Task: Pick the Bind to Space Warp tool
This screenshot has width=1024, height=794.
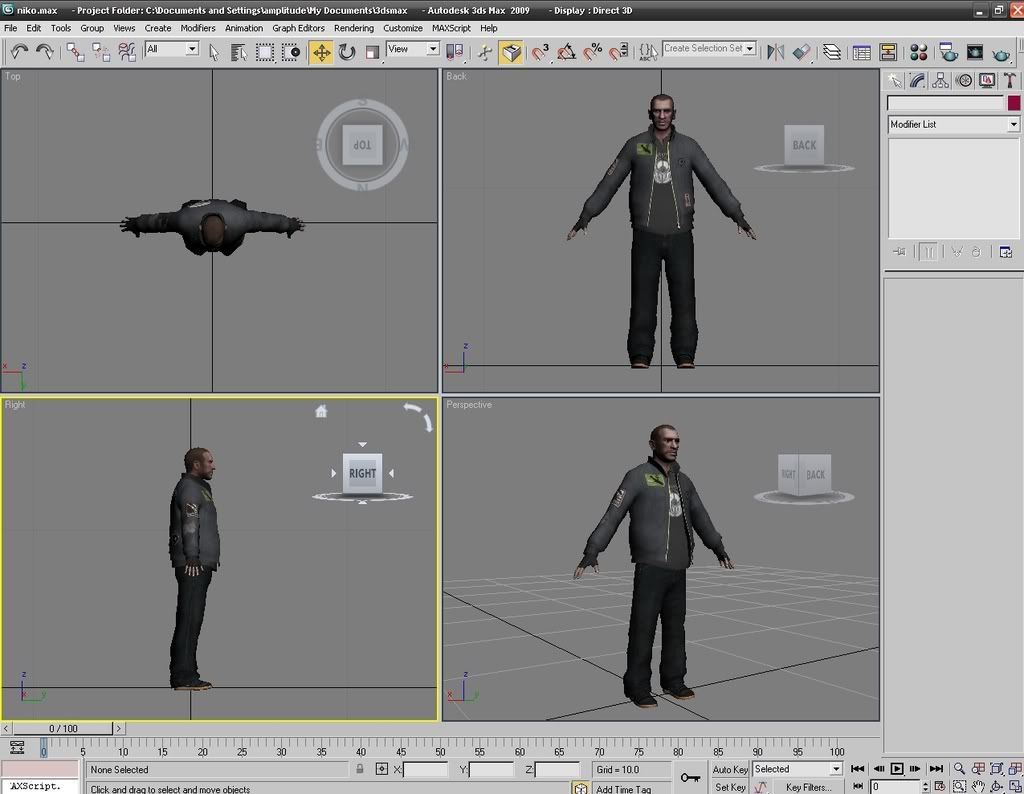Action: [x=127, y=52]
